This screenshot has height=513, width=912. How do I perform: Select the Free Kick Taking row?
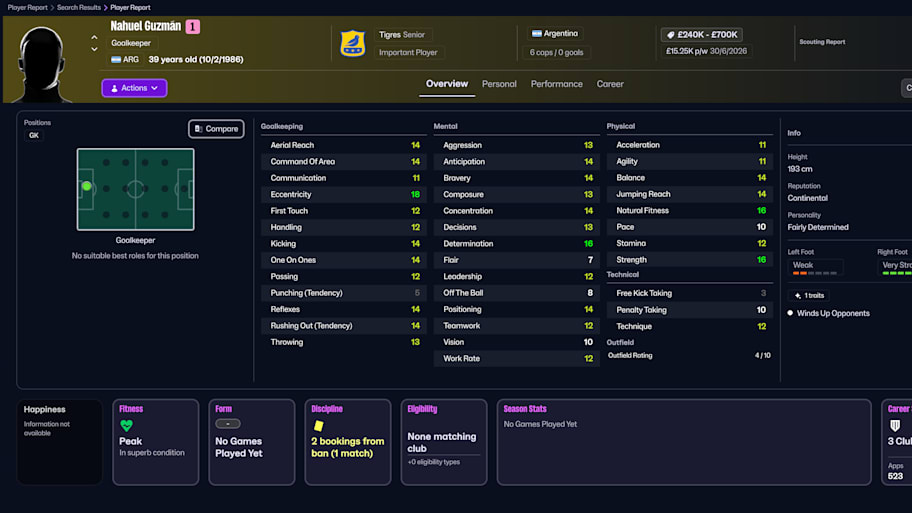pyautogui.click(x=690, y=293)
